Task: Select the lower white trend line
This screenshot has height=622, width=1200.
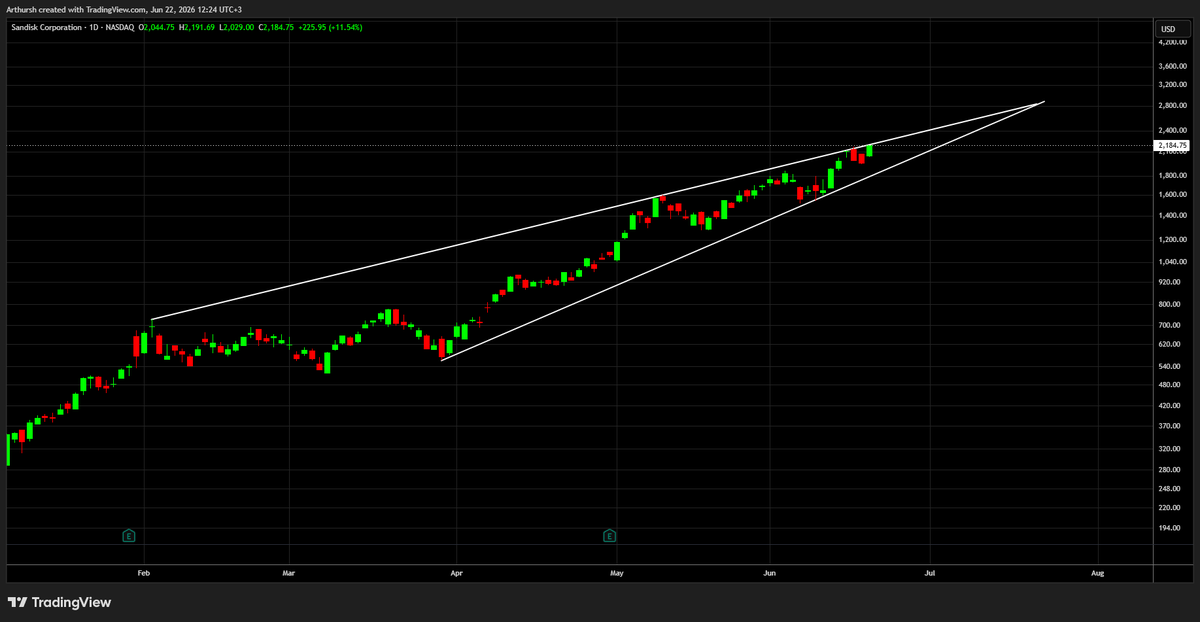Action: click(745, 231)
